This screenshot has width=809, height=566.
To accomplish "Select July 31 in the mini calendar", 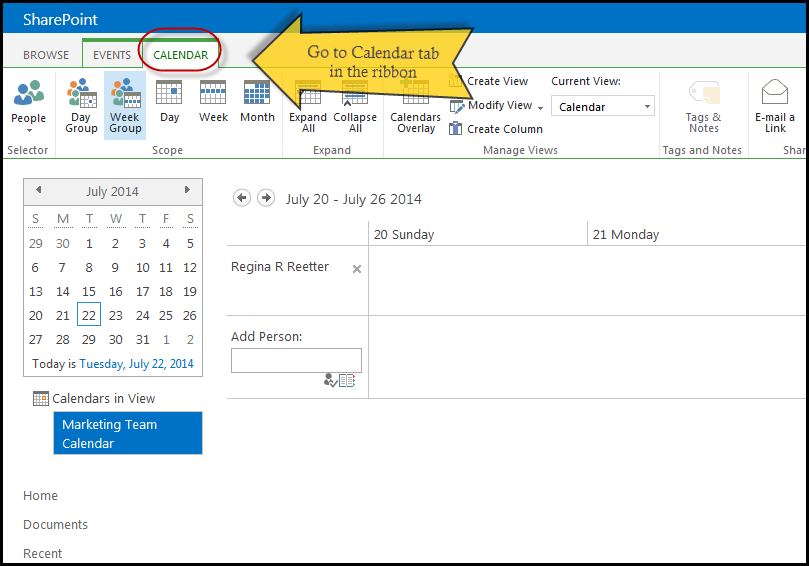I will [142, 339].
